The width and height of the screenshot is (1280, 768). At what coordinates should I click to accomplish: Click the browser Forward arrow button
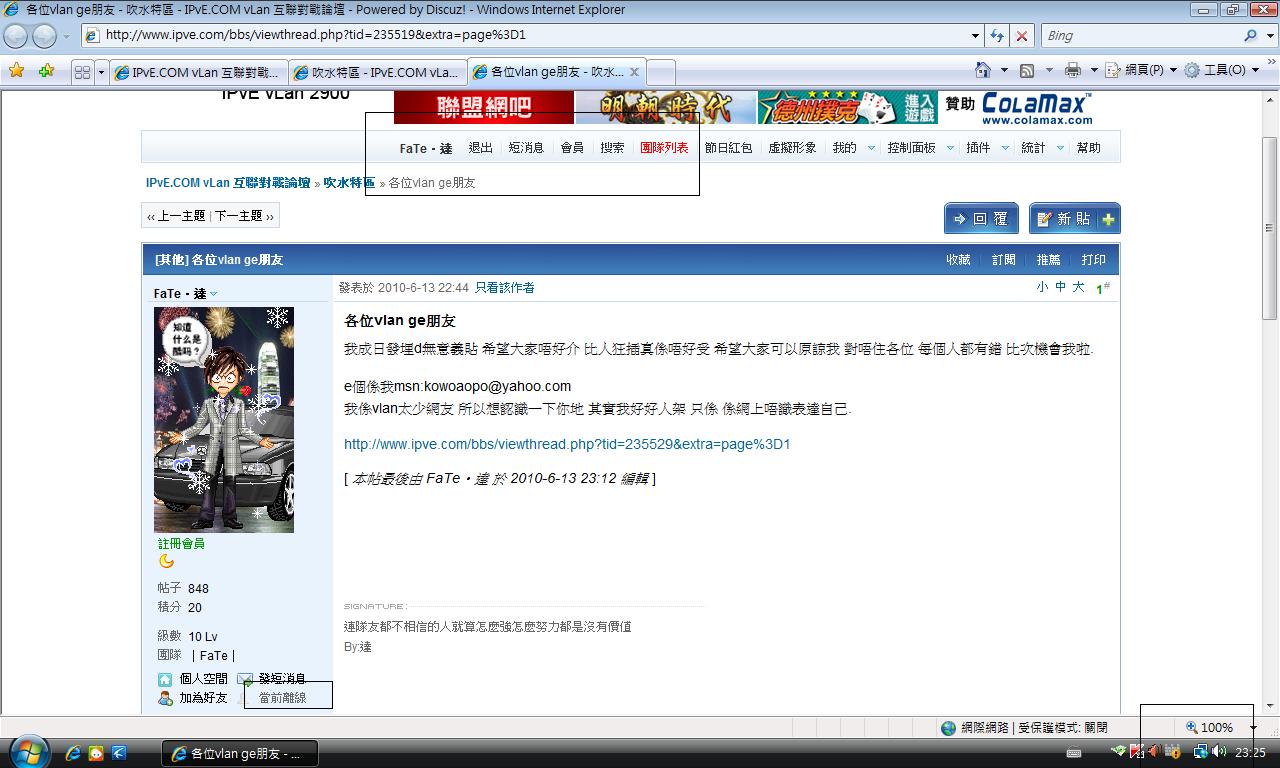click(x=44, y=36)
